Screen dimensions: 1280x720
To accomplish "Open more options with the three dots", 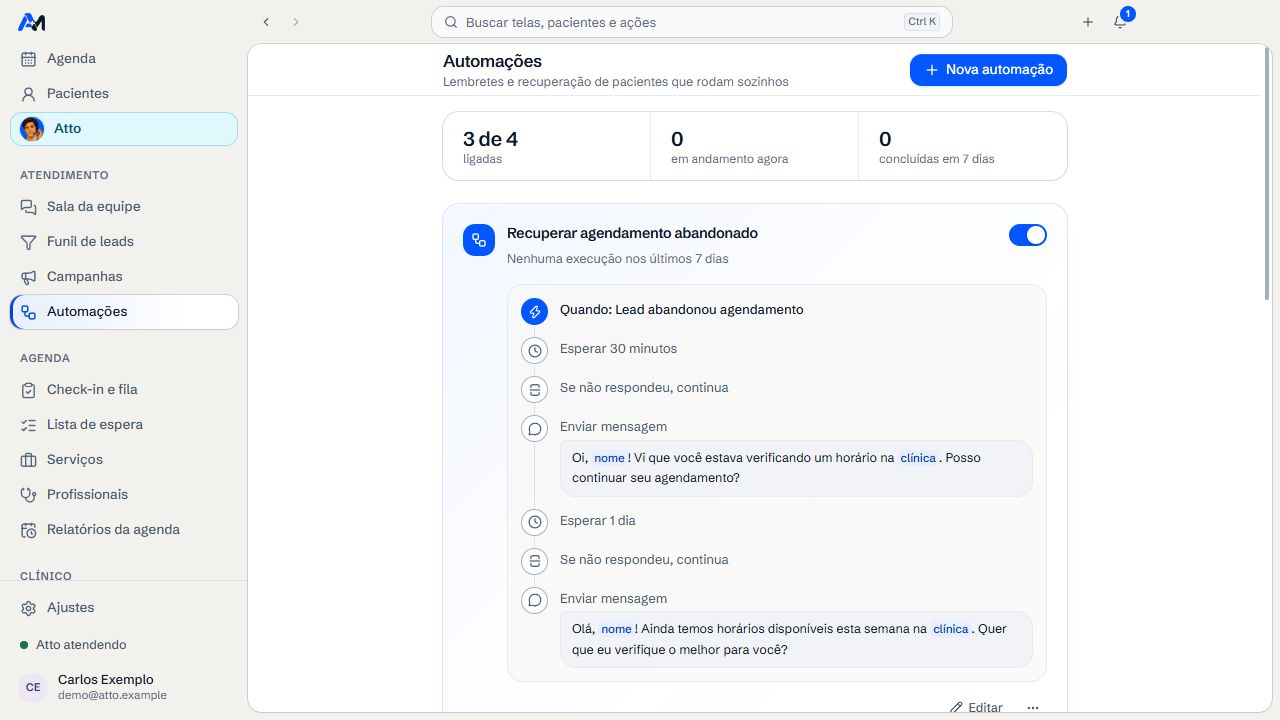I will tap(1033, 707).
